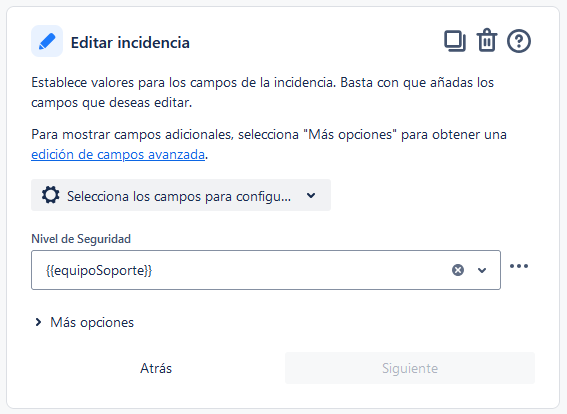
Task: Click the Siguiente button
Action: 410,368
